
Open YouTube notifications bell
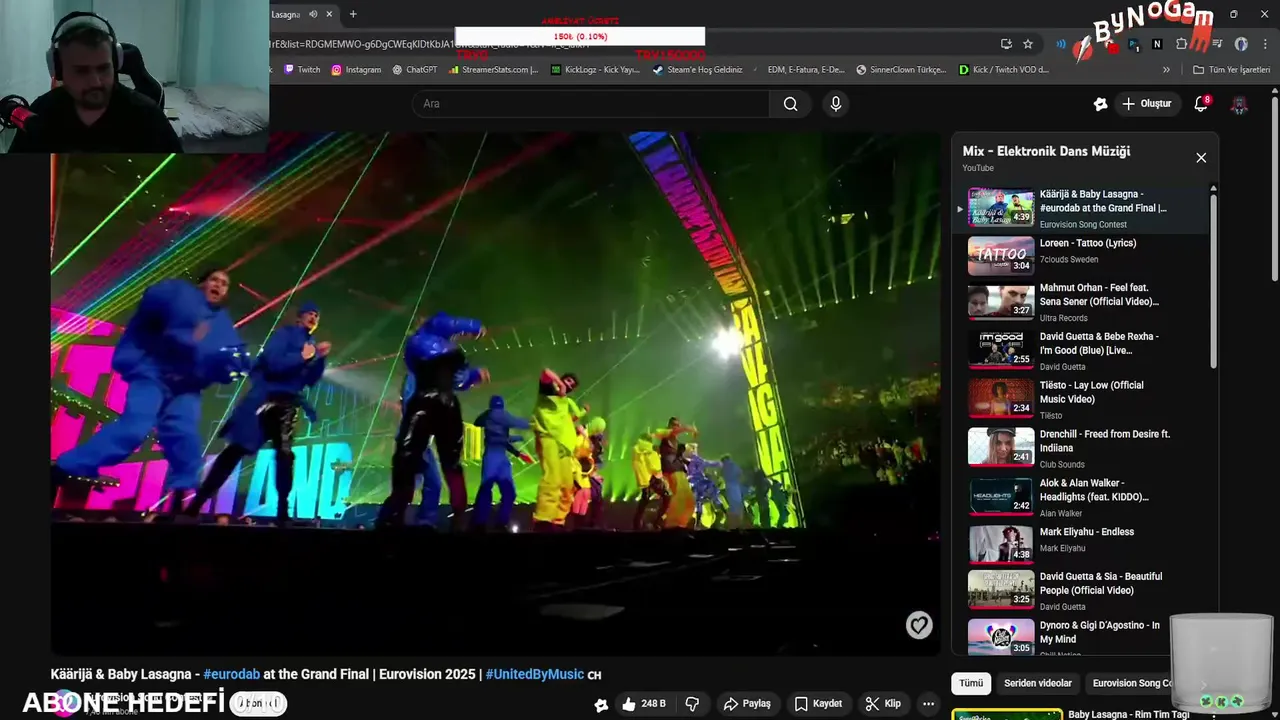tap(1201, 104)
